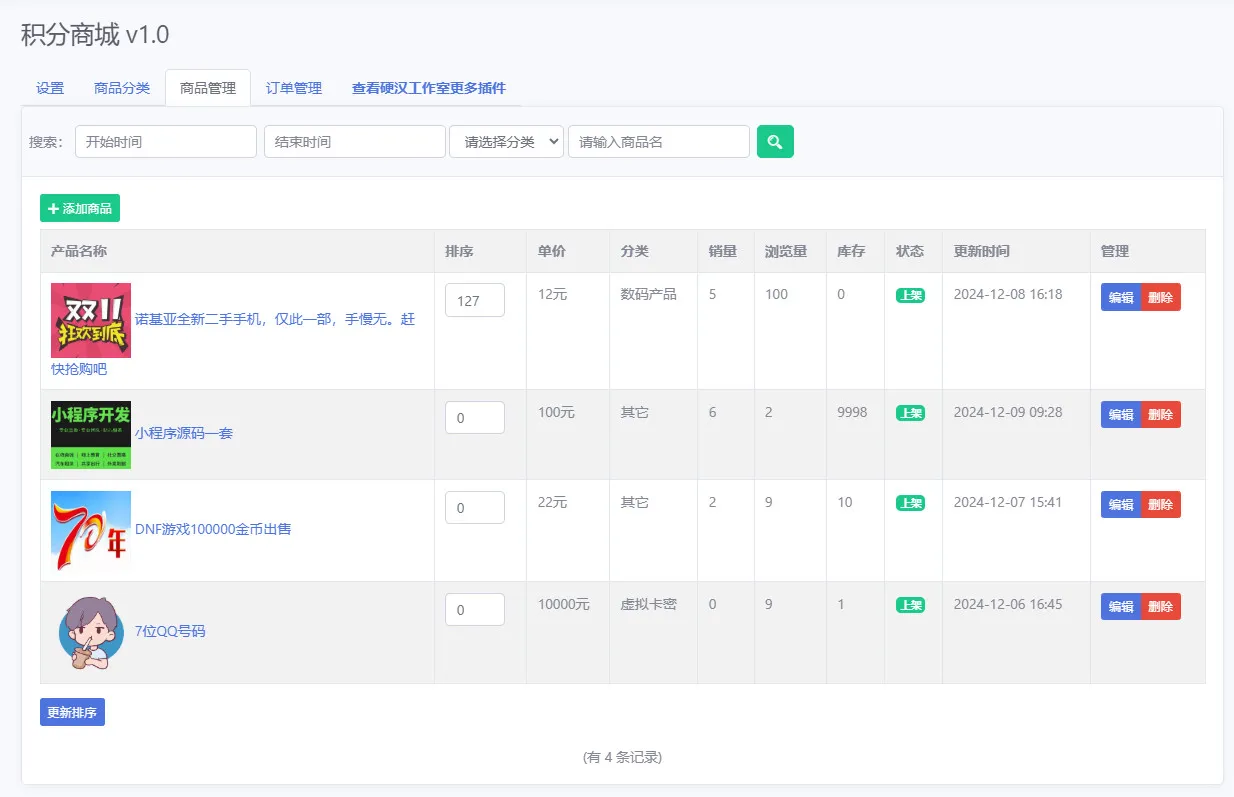This screenshot has width=1234, height=797.
Task: Focus the sort order field showing 127
Action: point(475,300)
